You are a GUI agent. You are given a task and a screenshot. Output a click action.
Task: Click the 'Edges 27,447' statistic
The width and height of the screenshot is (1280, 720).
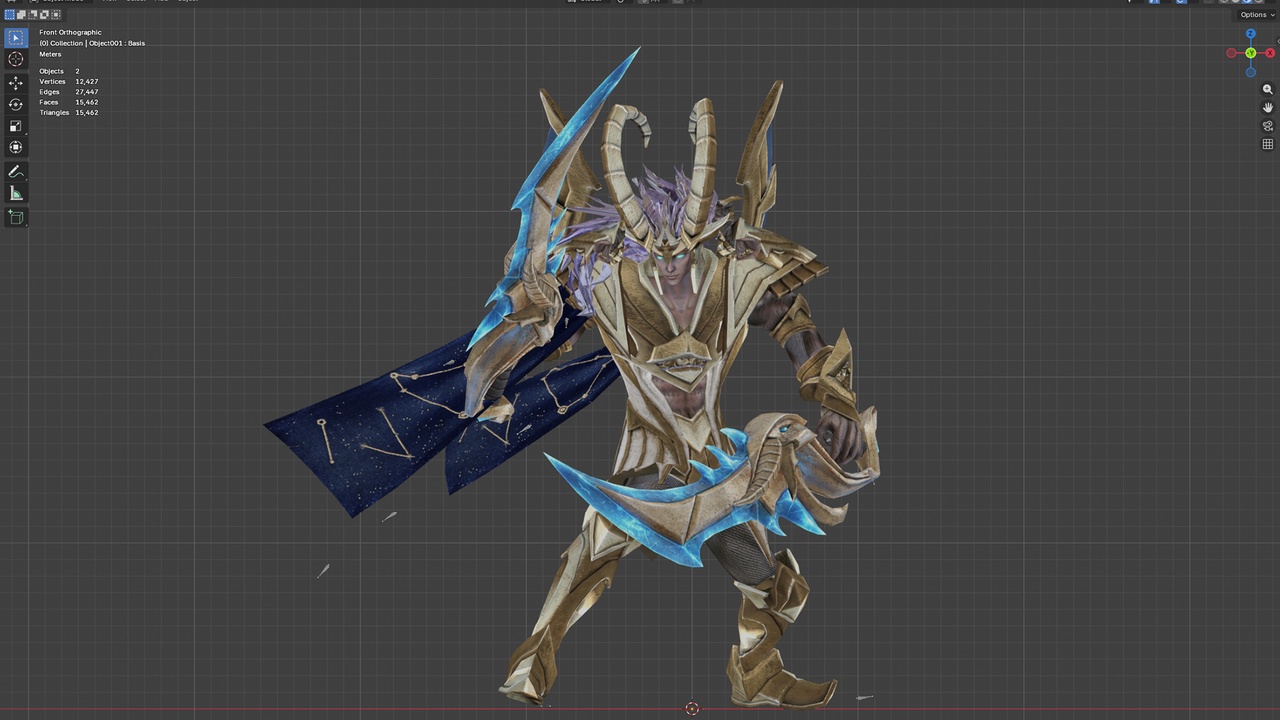[x=68, y=92]
